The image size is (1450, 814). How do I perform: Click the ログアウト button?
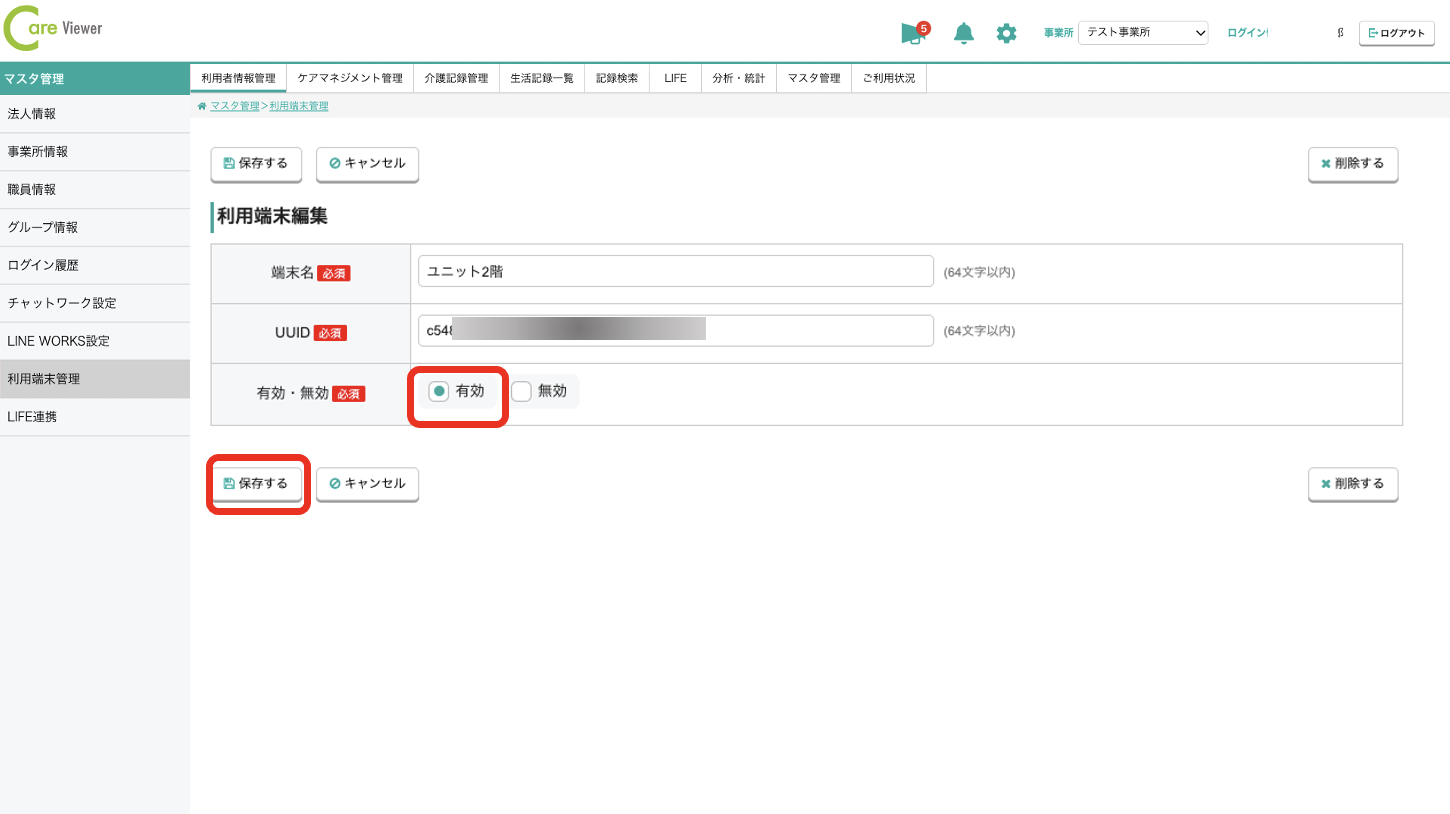[1396, 33]
